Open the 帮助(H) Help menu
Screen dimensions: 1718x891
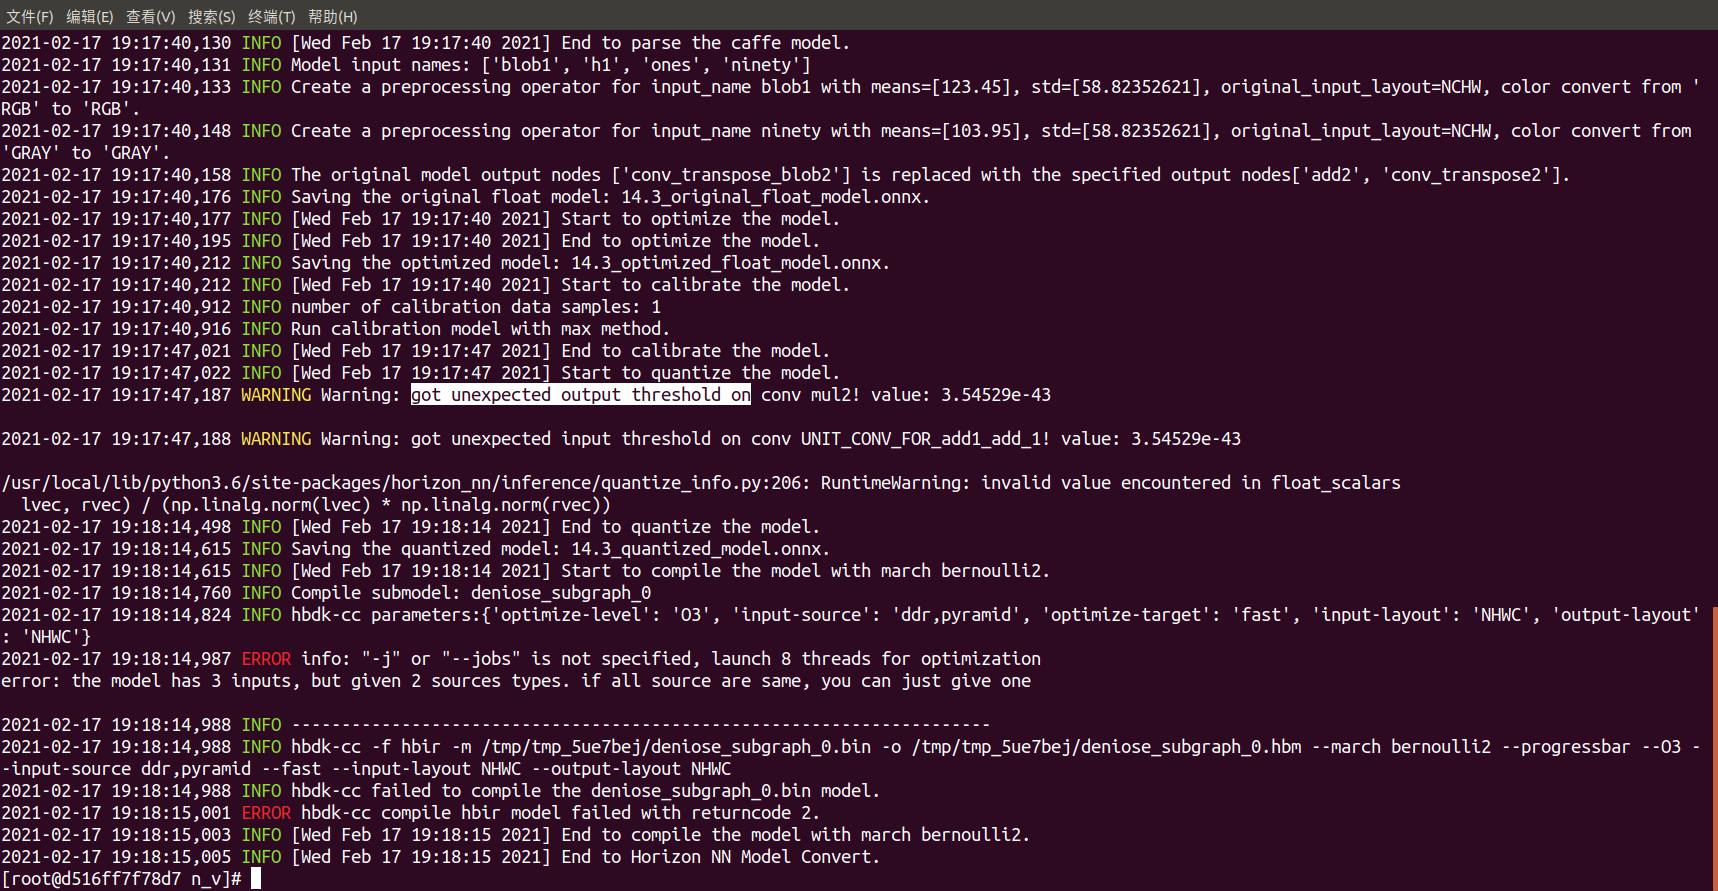click(332, 16)
